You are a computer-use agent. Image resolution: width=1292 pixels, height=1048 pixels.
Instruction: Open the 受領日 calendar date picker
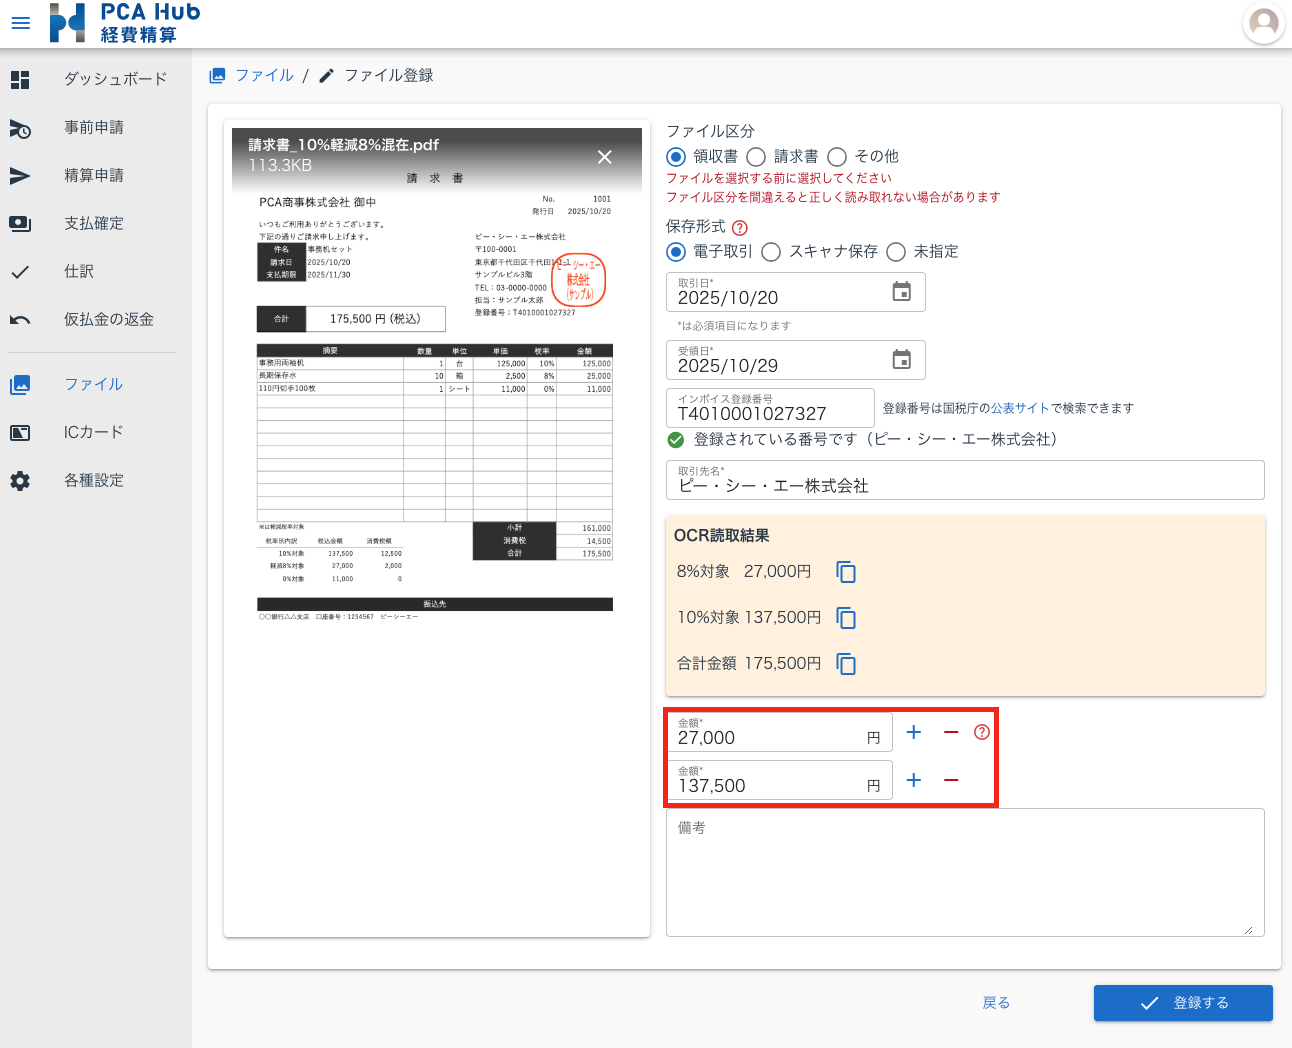pyautogui.click(x=901, y=360)
